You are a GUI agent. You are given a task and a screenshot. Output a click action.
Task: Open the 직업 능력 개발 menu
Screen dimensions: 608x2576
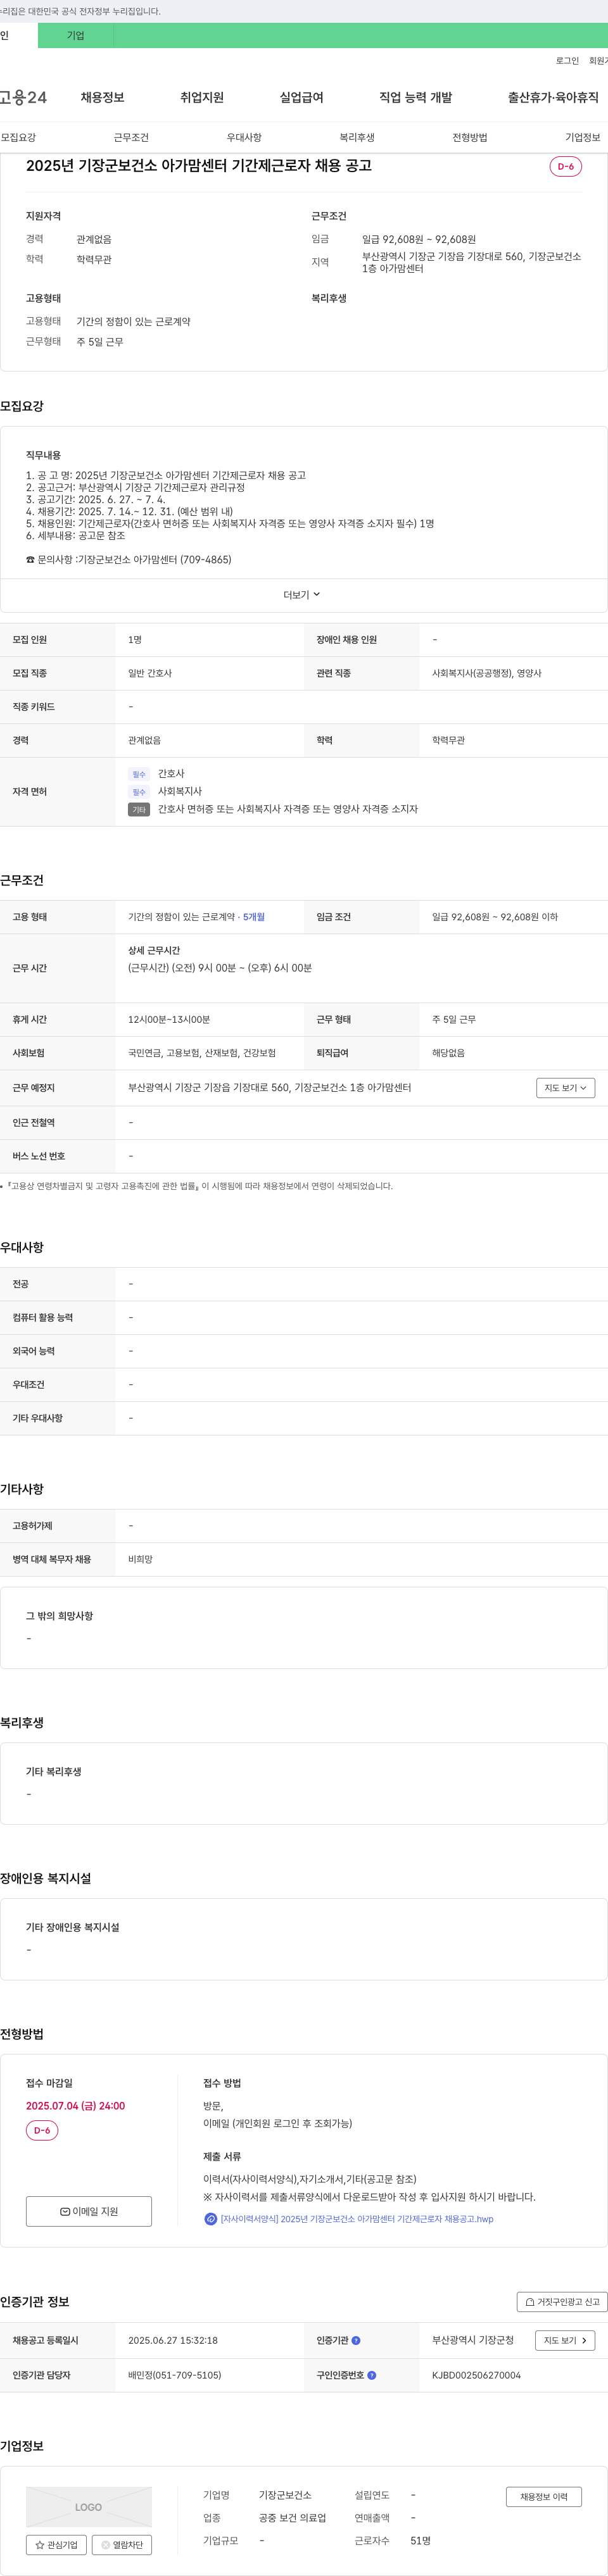tap(415, 97)
